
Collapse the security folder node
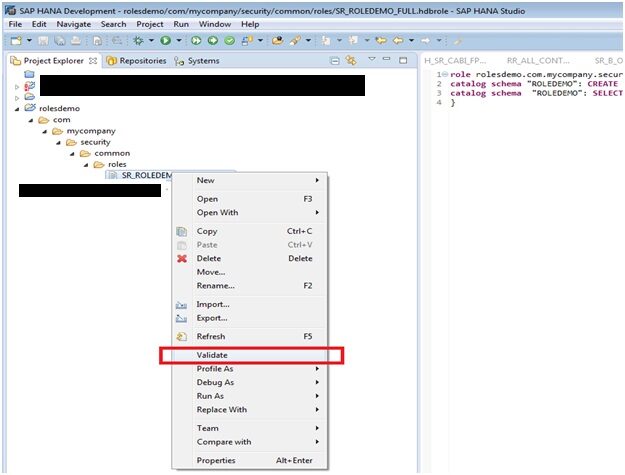[57, 142]
